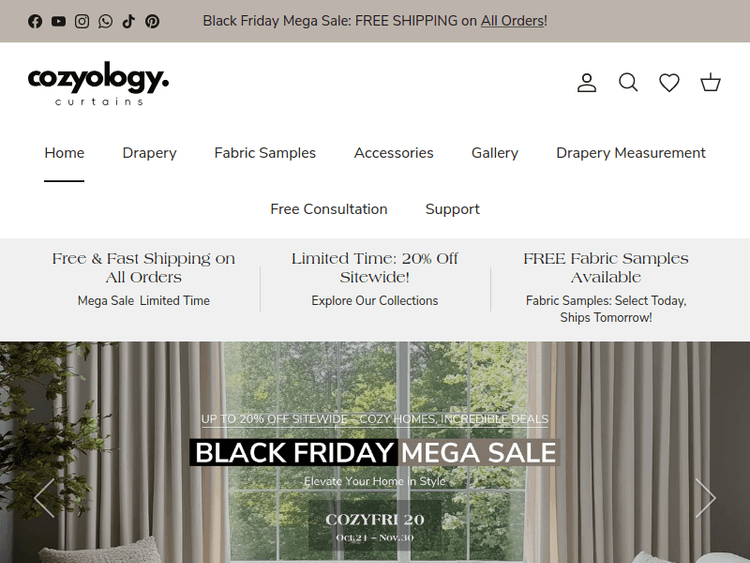
Task: Open WhatsApp chat icon
Action: tap(105, 21)
